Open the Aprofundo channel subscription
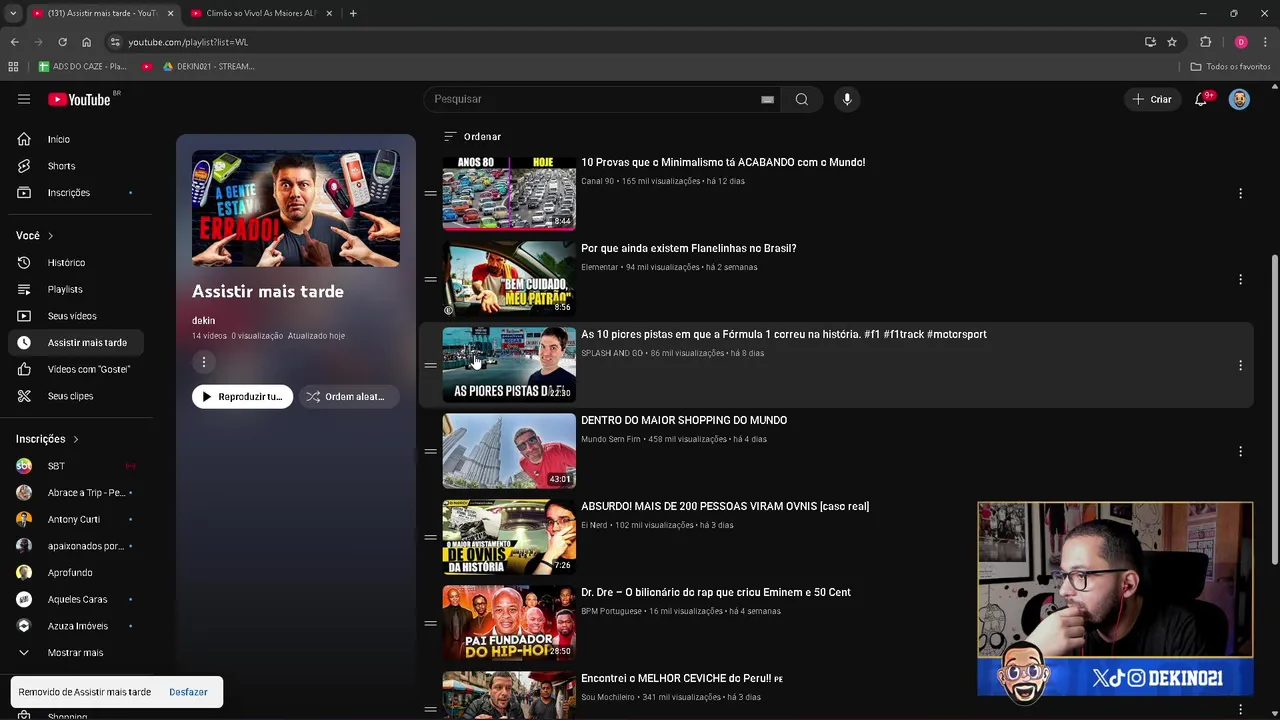1280x720 pixels. (75, 573)
